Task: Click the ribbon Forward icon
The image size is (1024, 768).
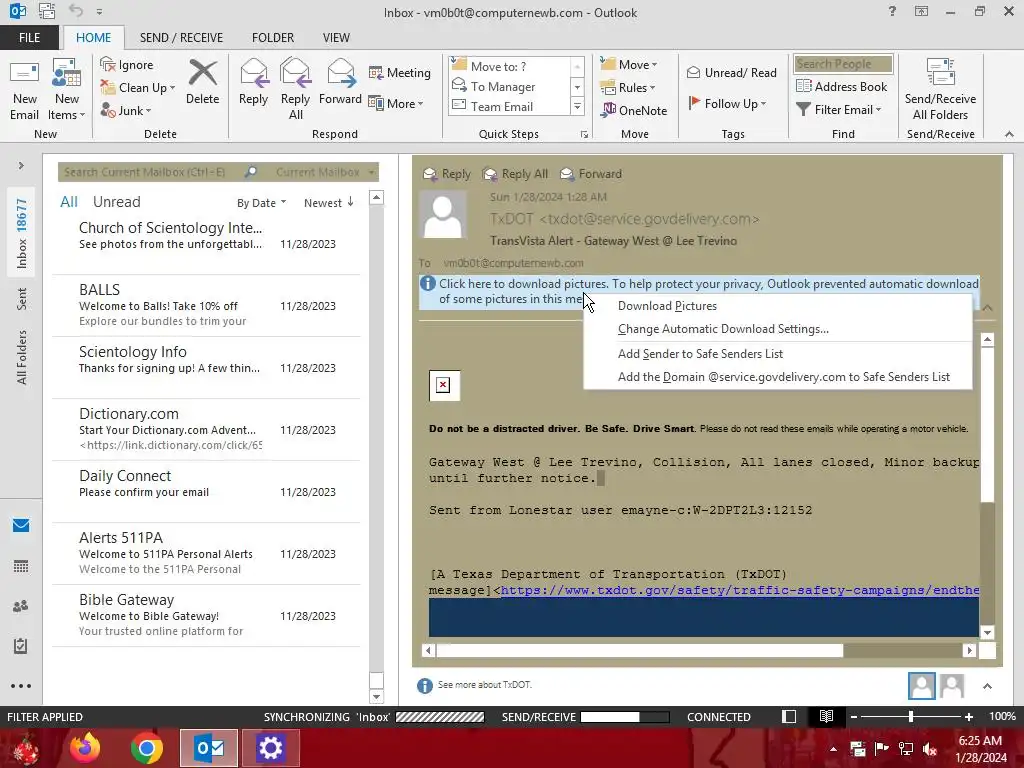Action: pos(340,72)
